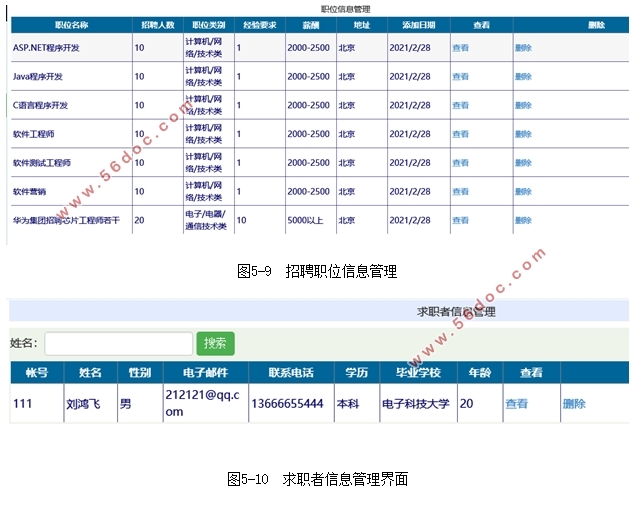Select the 本科 education cell

pyautogui.click(x=357, y=404)
